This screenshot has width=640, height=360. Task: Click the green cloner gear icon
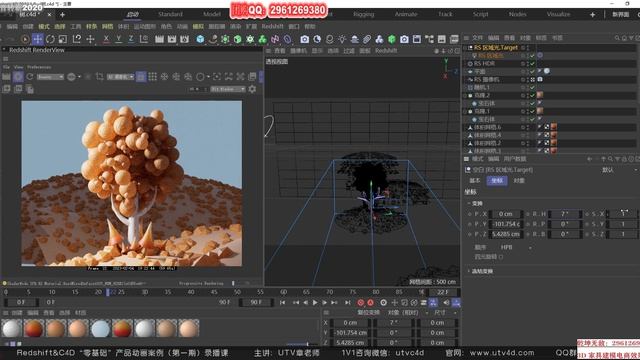pyautogui.click(x=250, y=39)
